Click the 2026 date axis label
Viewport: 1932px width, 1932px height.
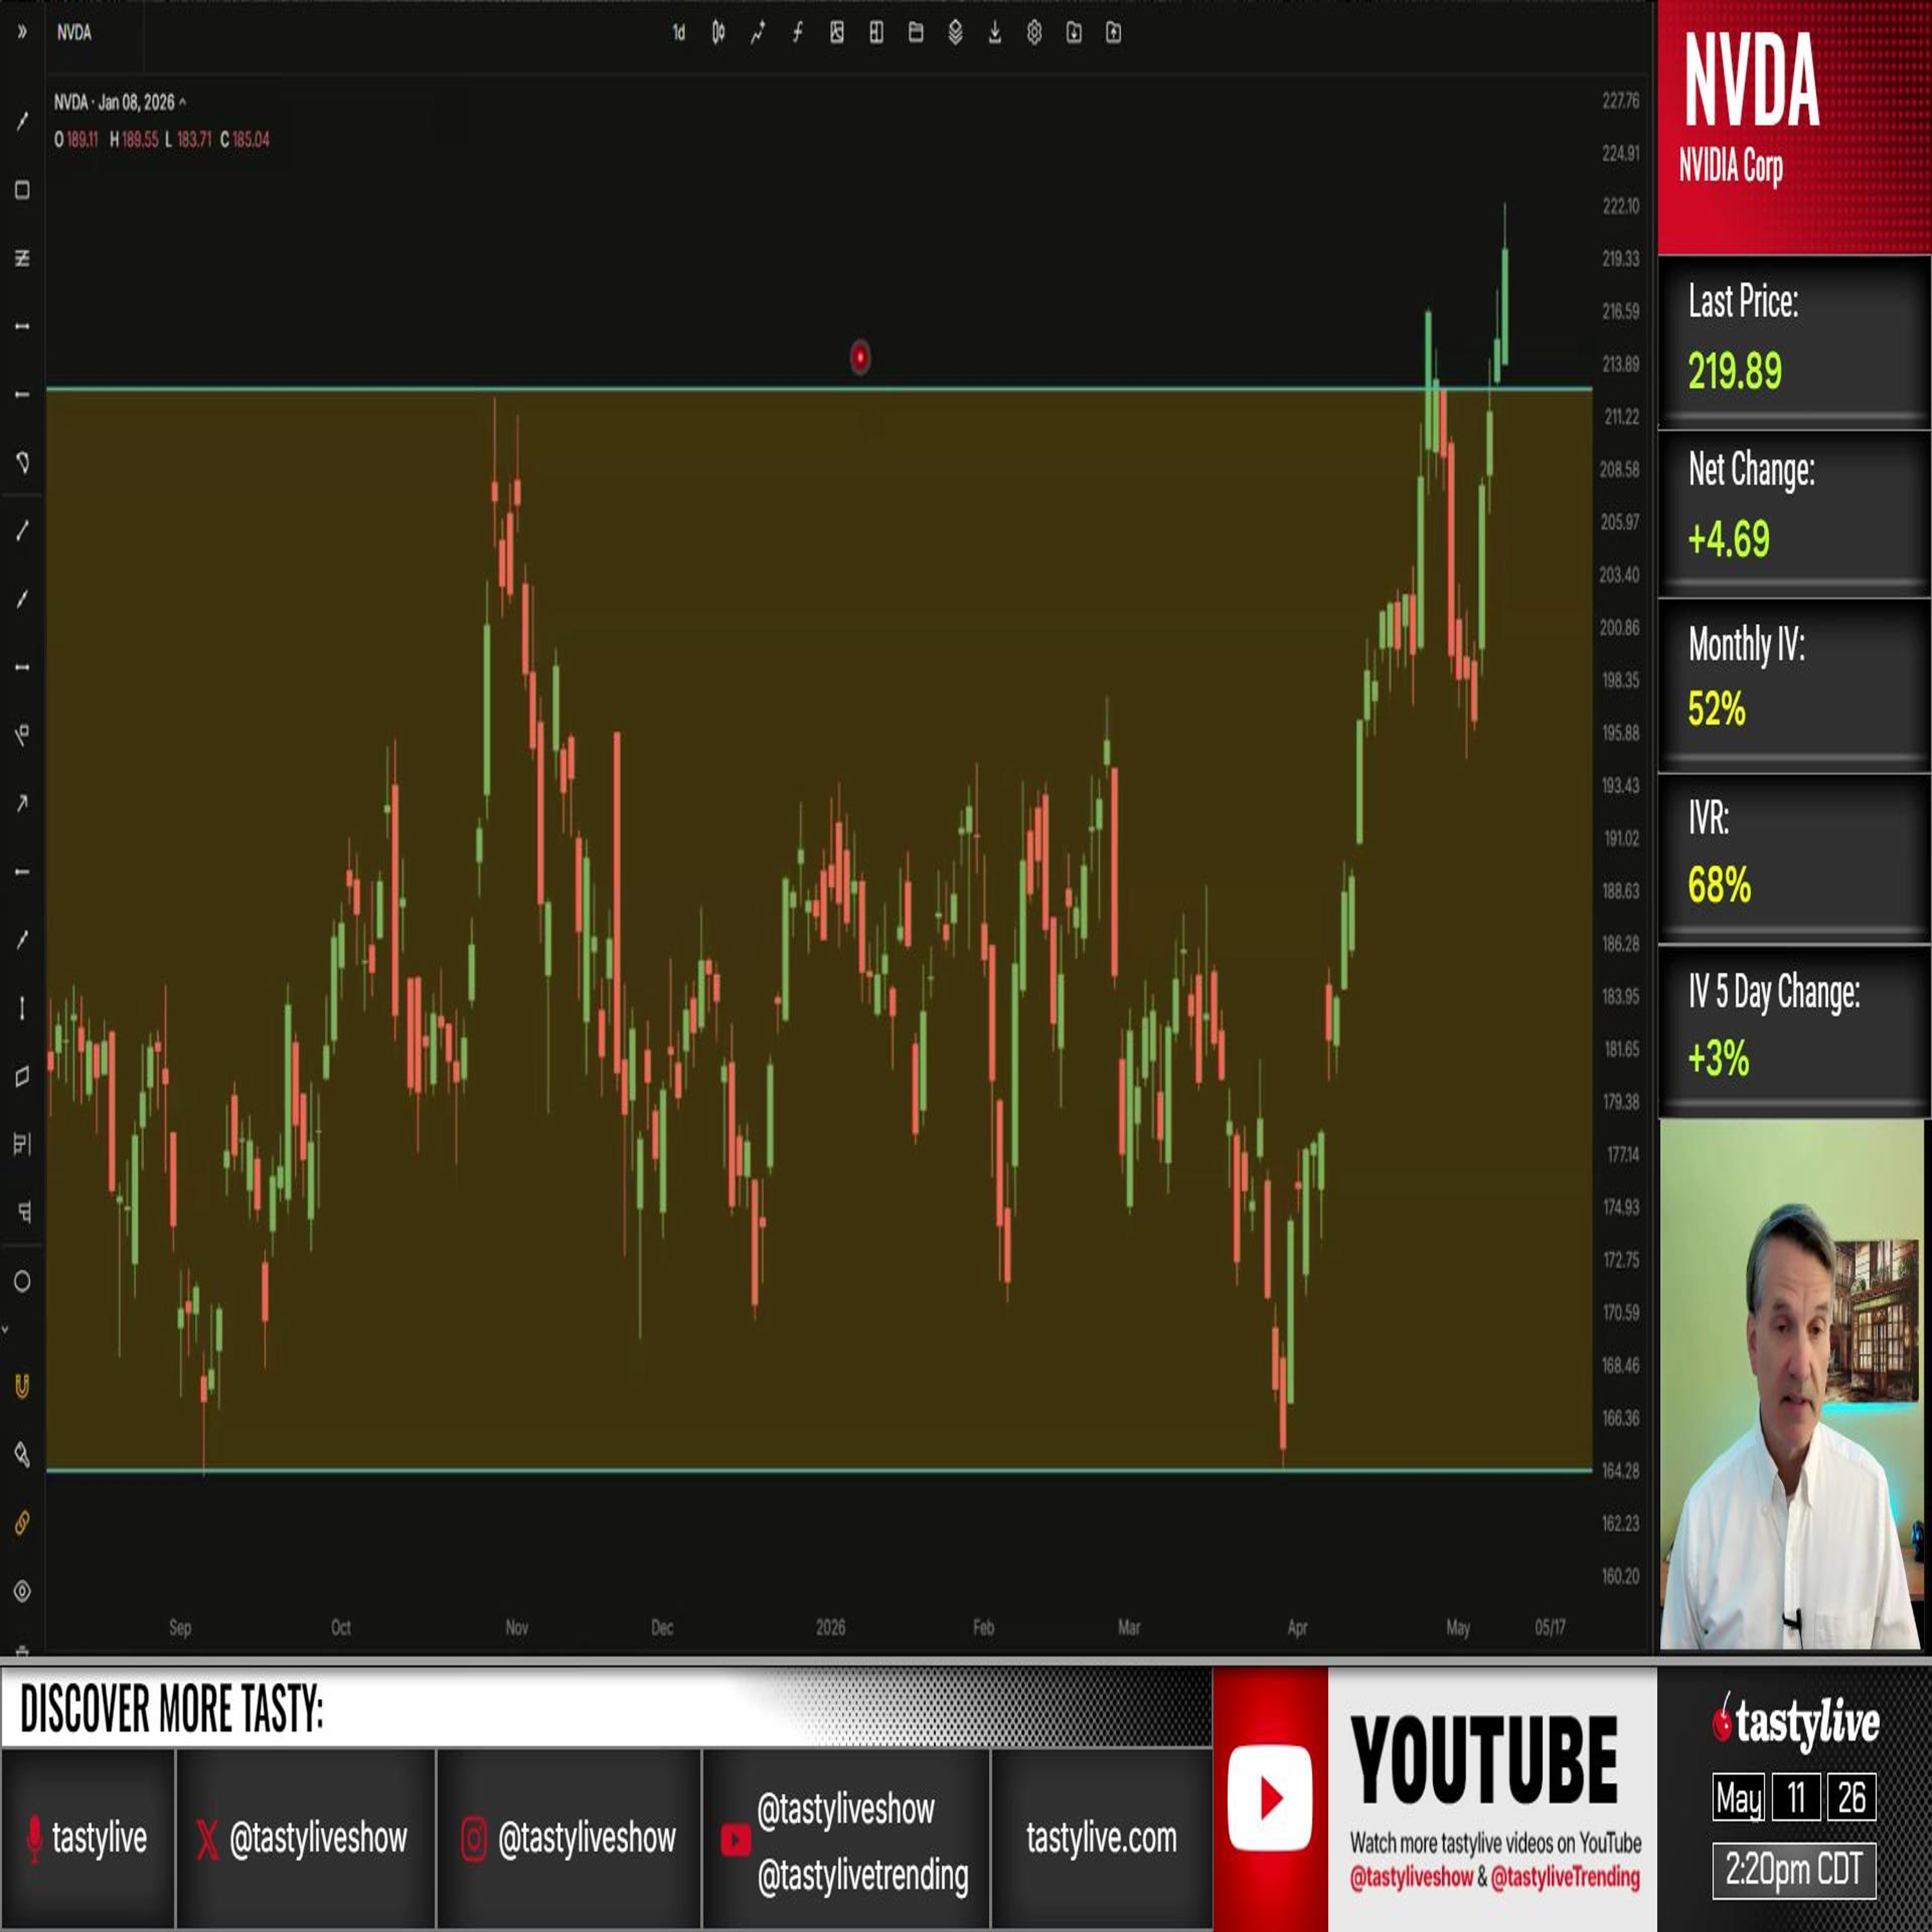[830, 1627]
